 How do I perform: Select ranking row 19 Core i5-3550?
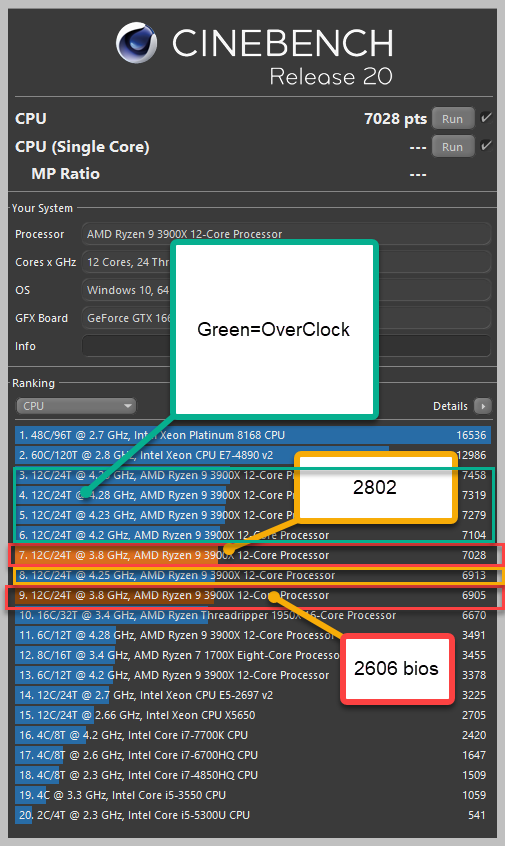tap(253, 795)
